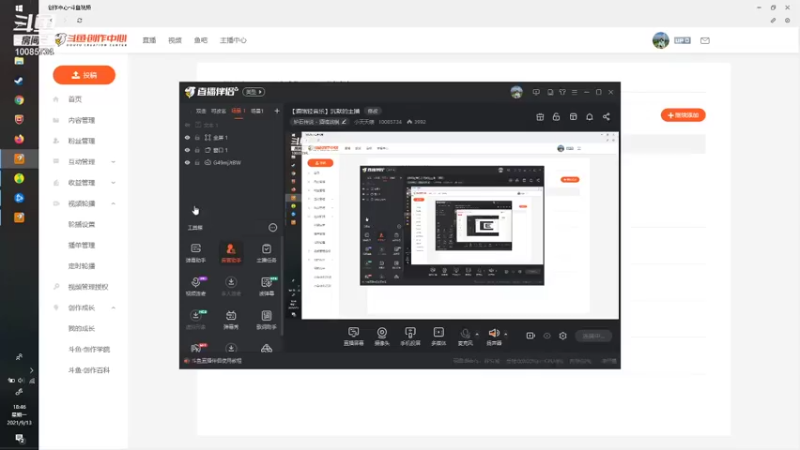This screenshot has height=450, width=800.
Task: Expand the 互动管理 sidebar section
Action: [x=113, y=162]
